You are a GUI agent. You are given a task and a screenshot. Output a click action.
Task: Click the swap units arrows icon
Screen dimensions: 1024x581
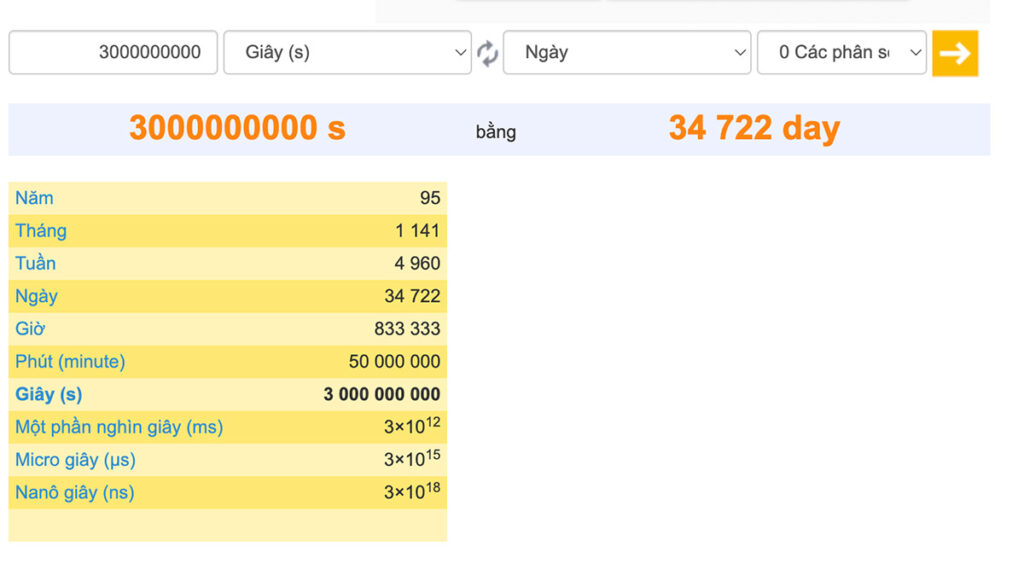coord(487,53)
